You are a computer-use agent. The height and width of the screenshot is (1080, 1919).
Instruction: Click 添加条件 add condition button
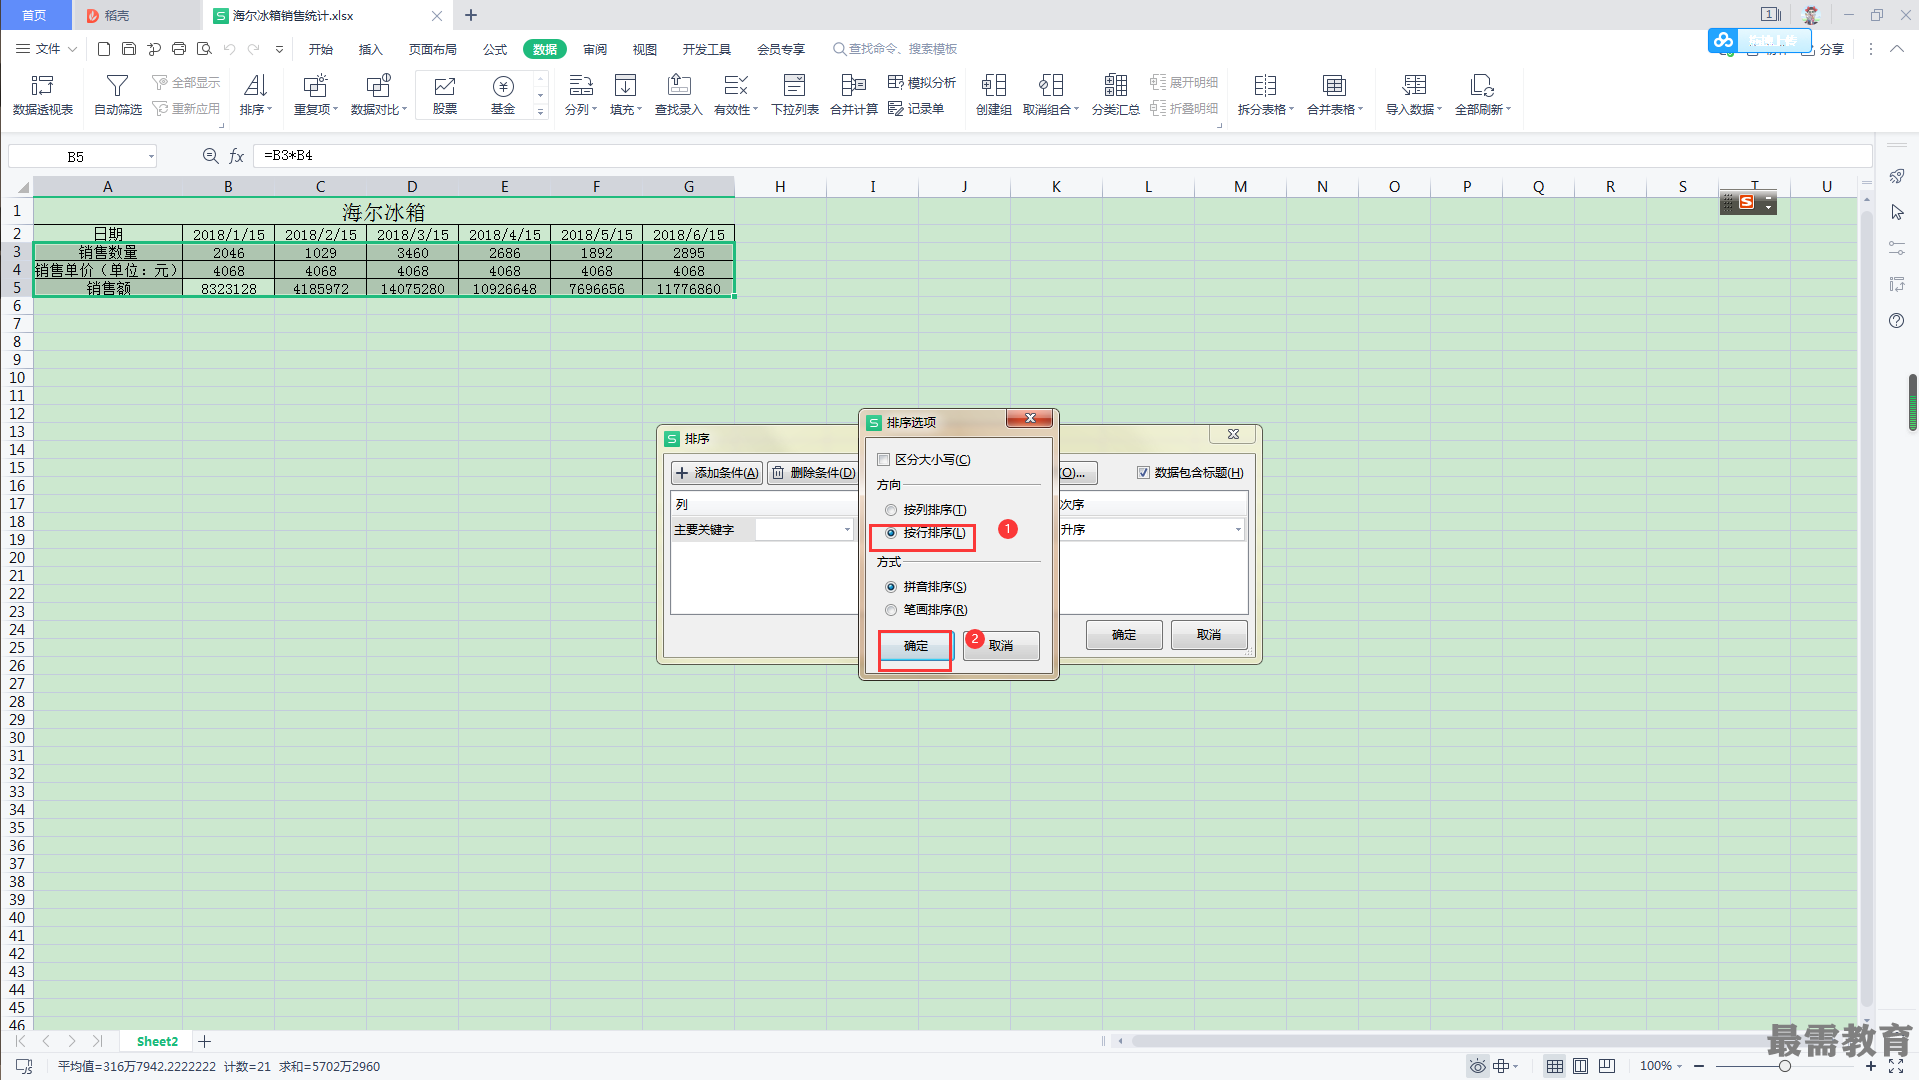pos(717,473)
